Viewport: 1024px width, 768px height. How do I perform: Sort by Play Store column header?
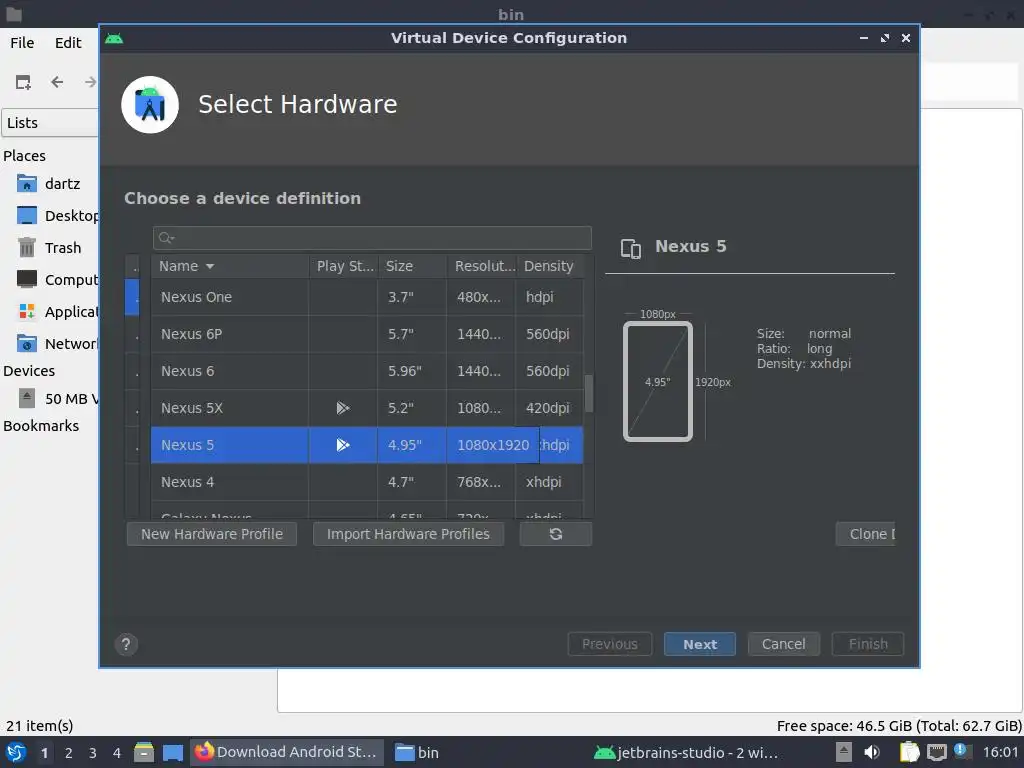point(344,266)
